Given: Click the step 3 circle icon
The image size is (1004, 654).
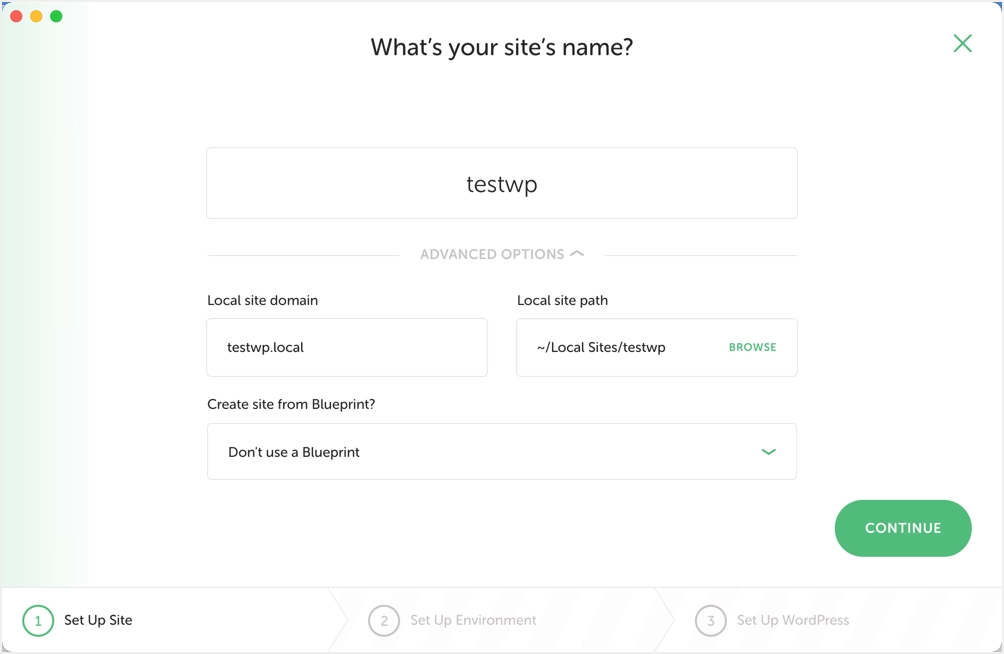Looking at the screenshot, I should pyautogui.click(x=711, y=621).
